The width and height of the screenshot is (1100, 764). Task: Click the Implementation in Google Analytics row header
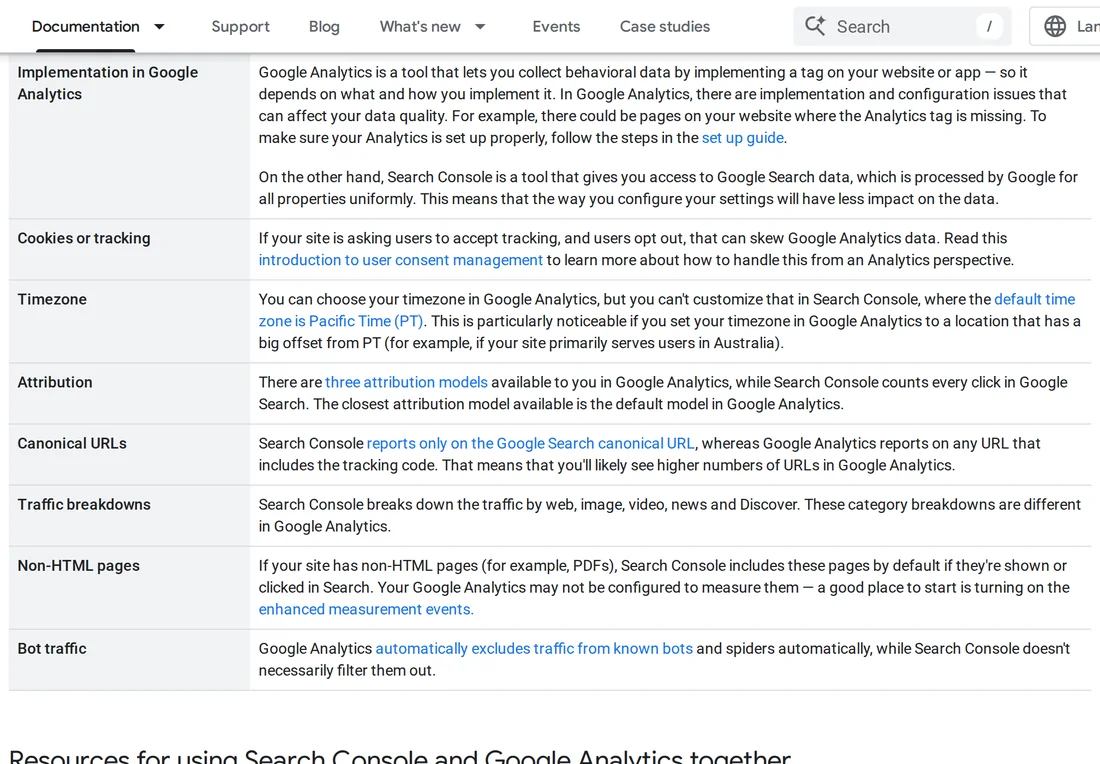point(128,137)
